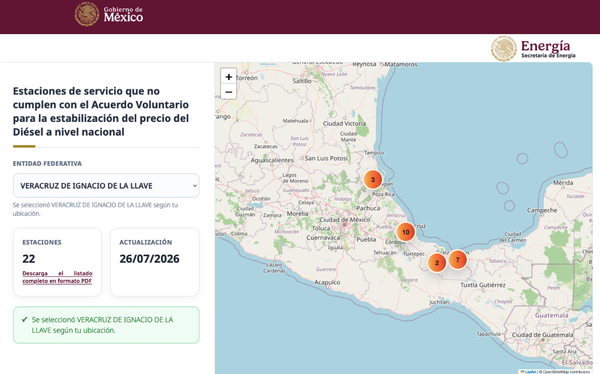This screenshot has height=374, width=600.
Task: Click the page title about Diésel
Action: click(x=101, y=111)
